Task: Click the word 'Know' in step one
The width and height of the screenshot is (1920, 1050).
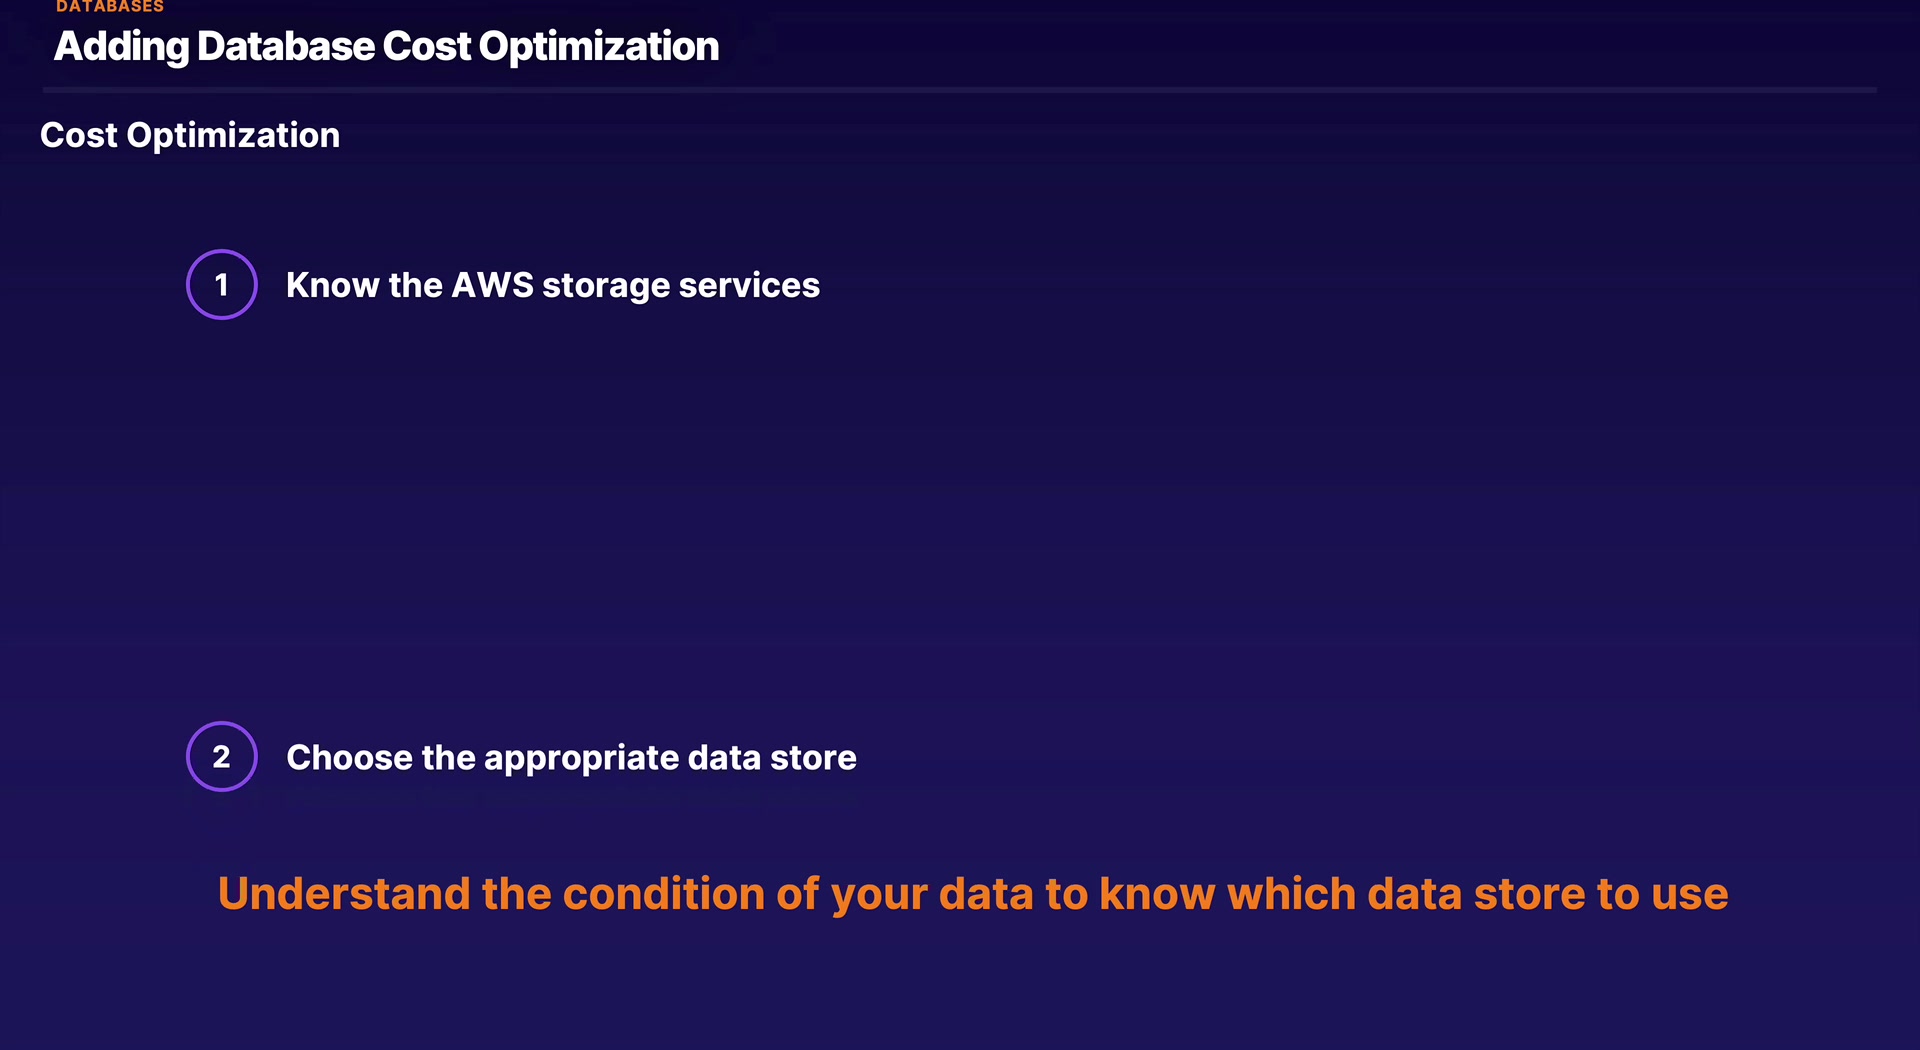Action: (332, 286)
